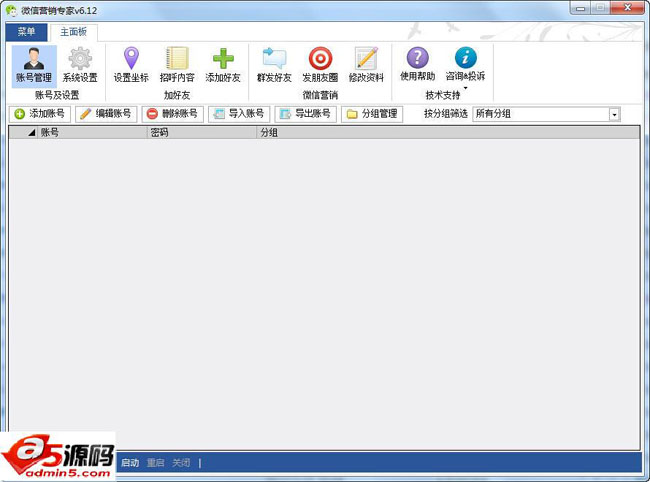Screen dimensions: 650x482
Task: Click 咨询&投诉 info icon
Action: [465, 65]
